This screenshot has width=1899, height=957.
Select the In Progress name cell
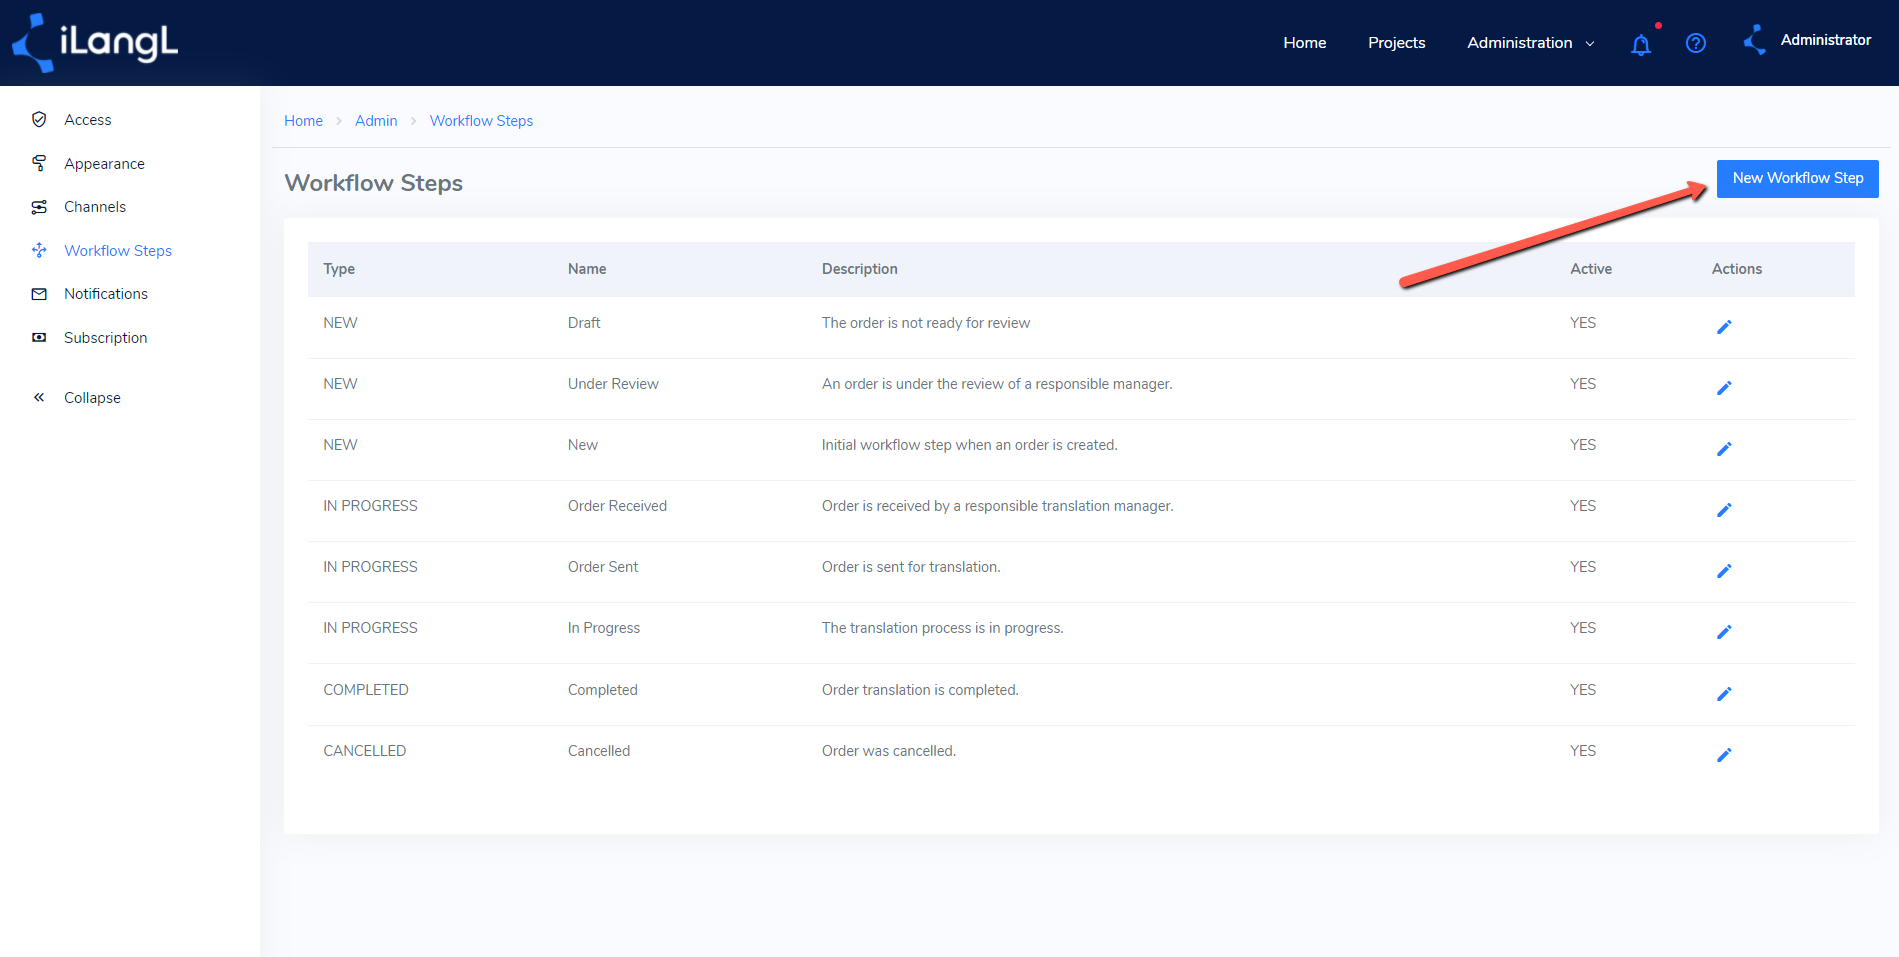604,628
